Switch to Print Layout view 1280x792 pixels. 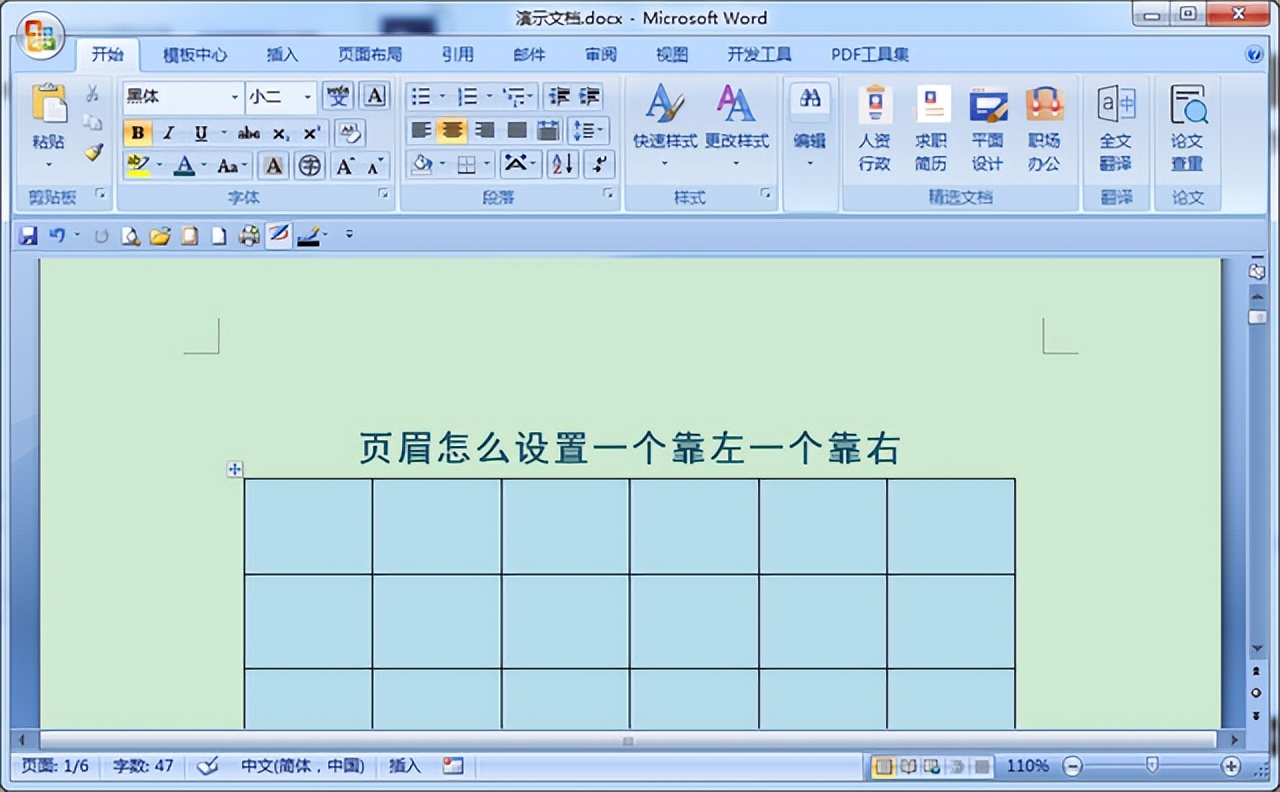tap(884, 766)
